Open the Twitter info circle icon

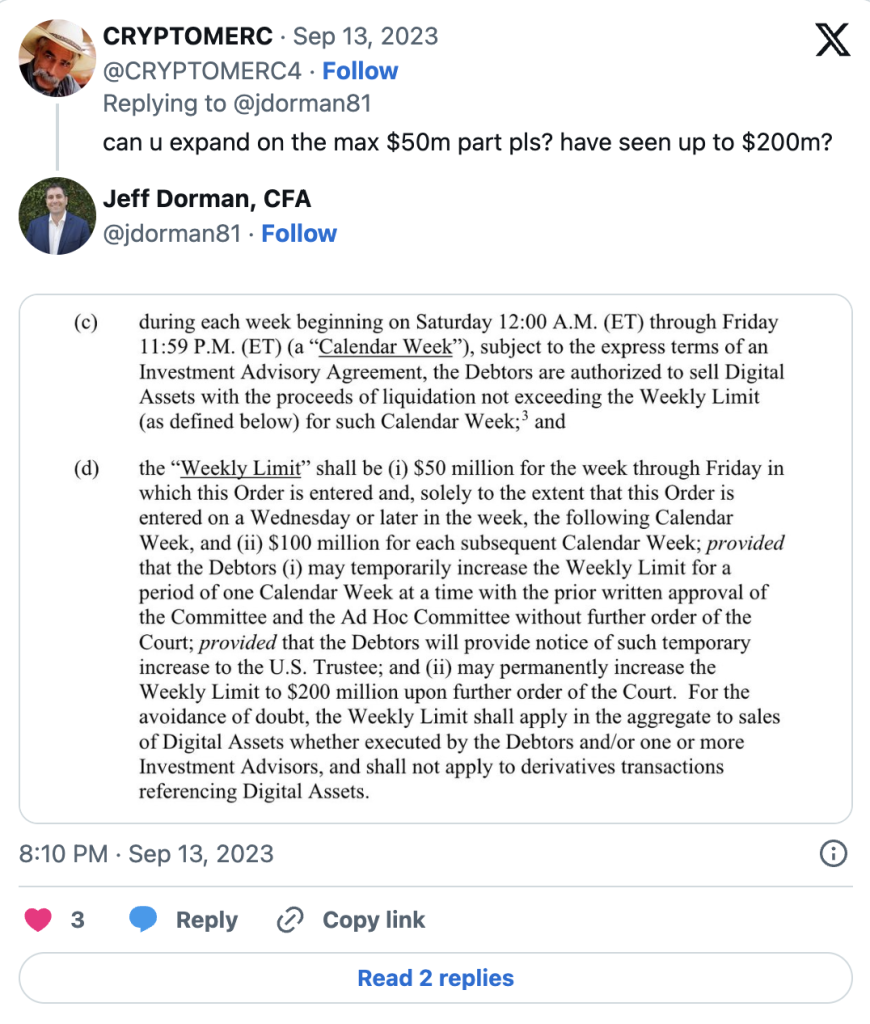click(x=833, y=854)
